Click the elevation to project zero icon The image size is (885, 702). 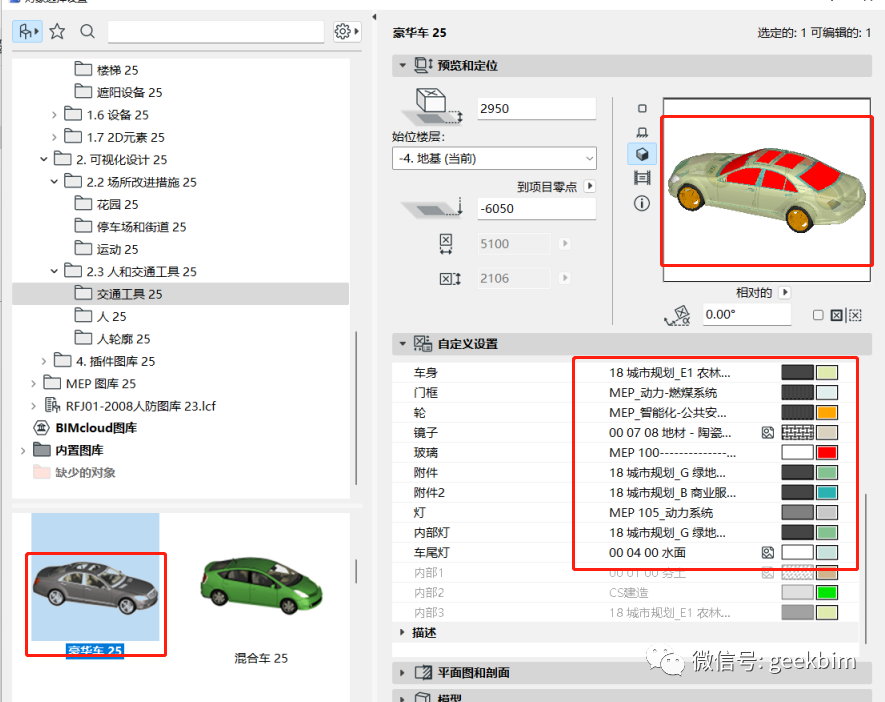click(432, 208)
